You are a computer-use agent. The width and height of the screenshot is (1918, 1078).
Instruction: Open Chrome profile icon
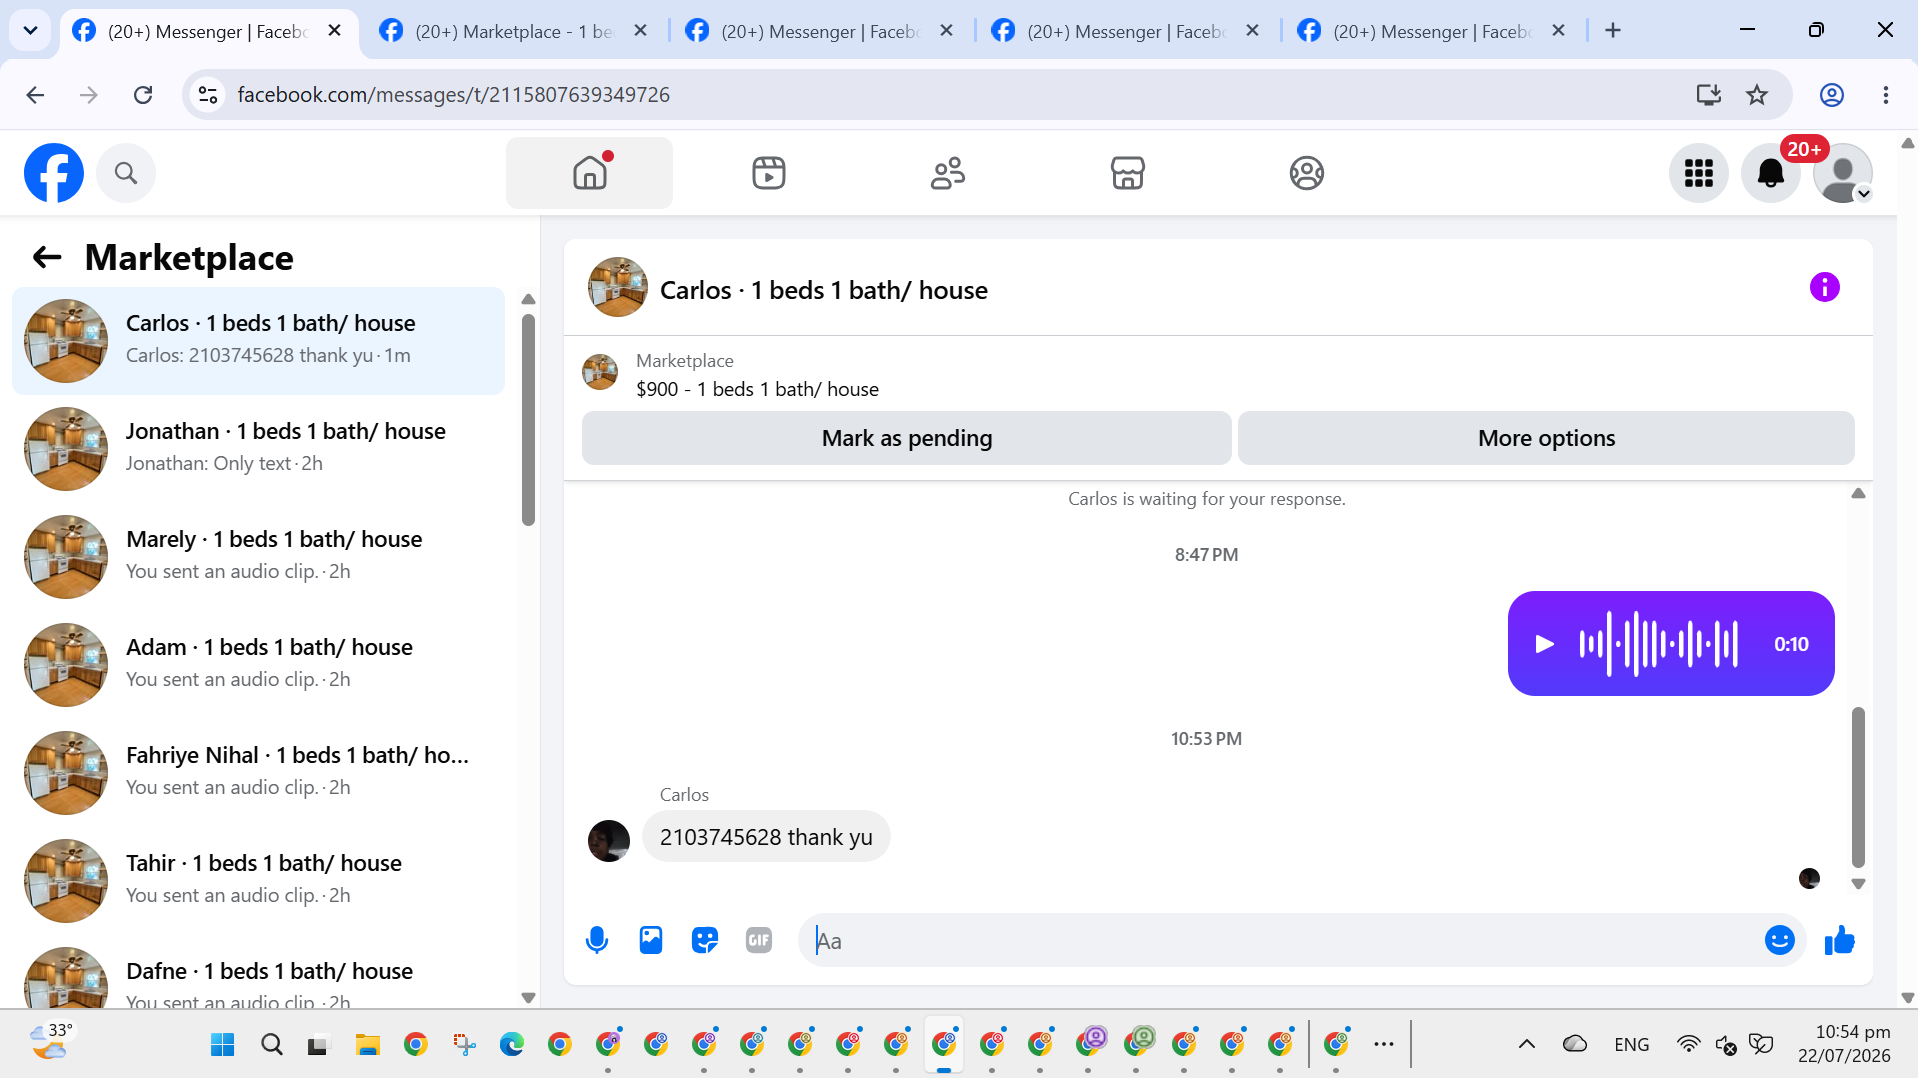pos(1831,95)
